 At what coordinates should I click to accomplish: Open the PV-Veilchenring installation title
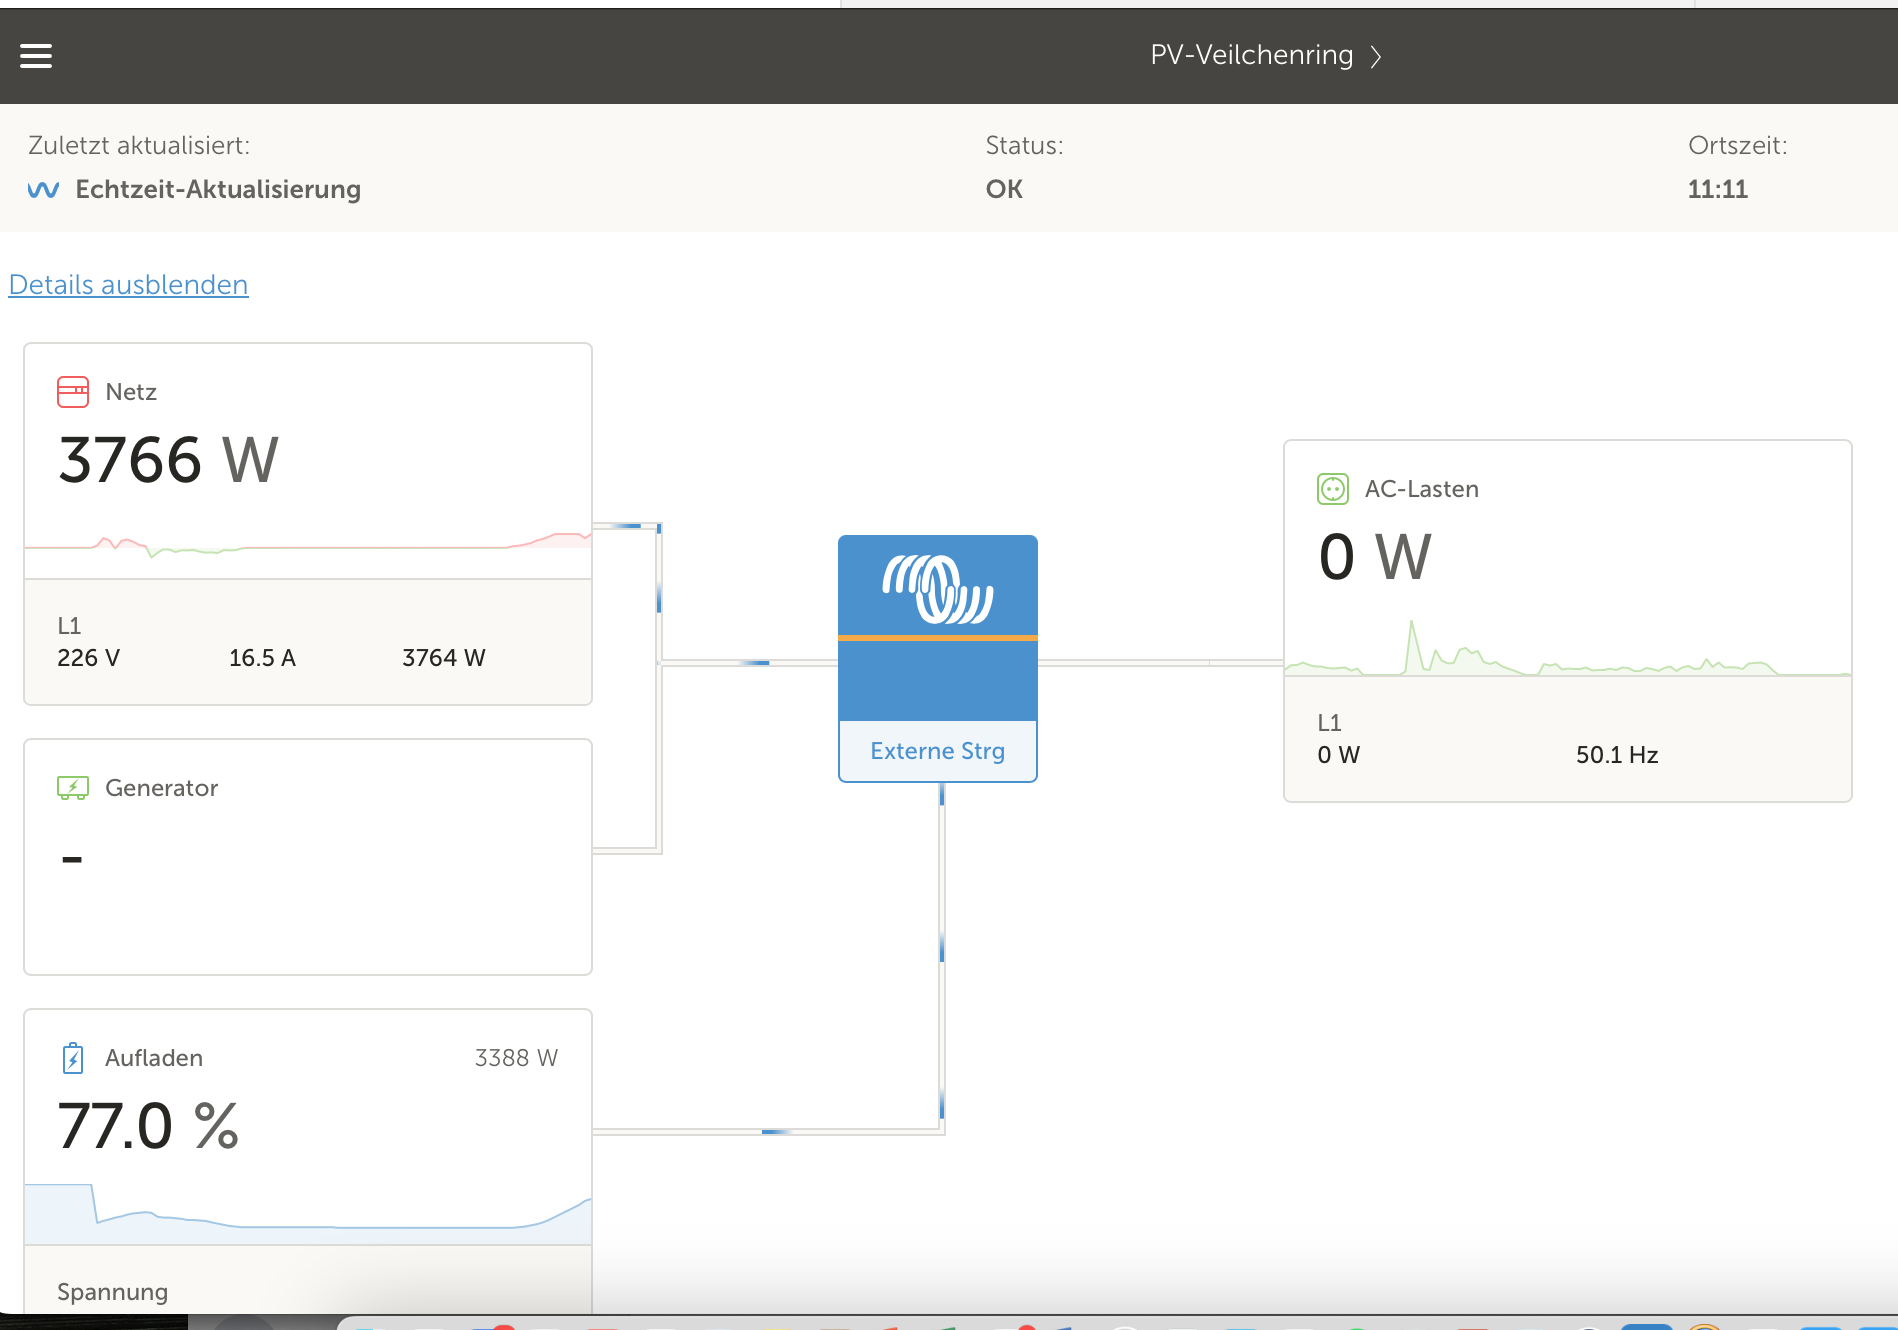[x=1251, y=55]
